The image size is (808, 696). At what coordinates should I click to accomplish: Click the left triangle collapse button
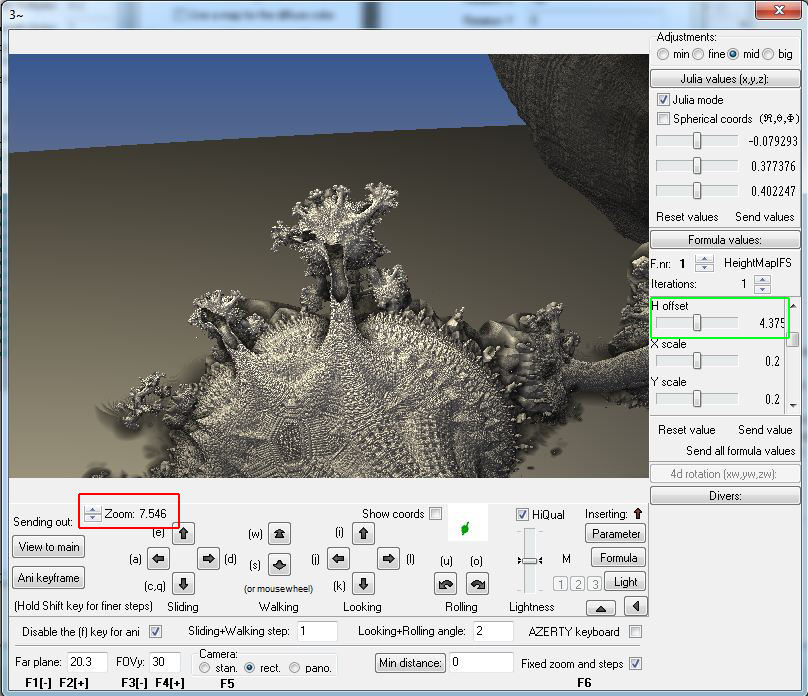[x=635, y=606]
